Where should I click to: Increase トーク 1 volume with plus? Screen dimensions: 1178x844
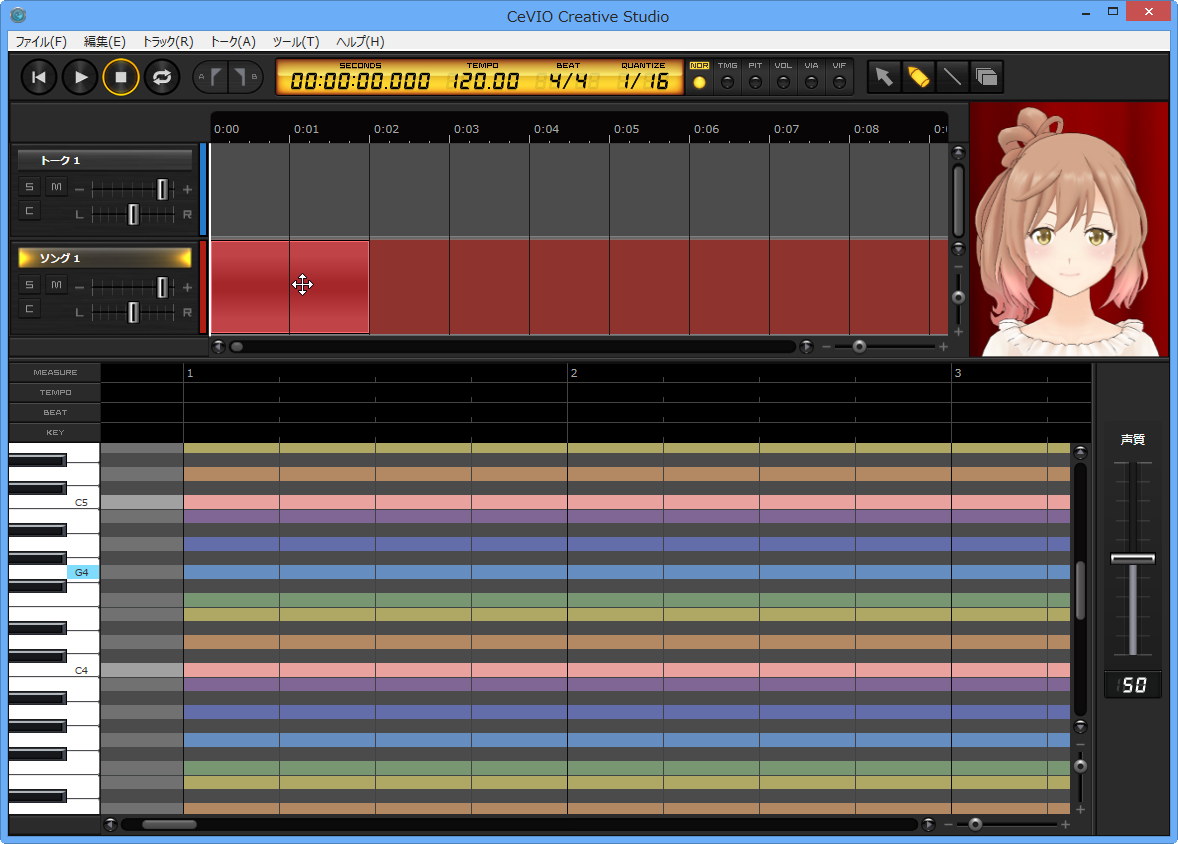(187, 189)
